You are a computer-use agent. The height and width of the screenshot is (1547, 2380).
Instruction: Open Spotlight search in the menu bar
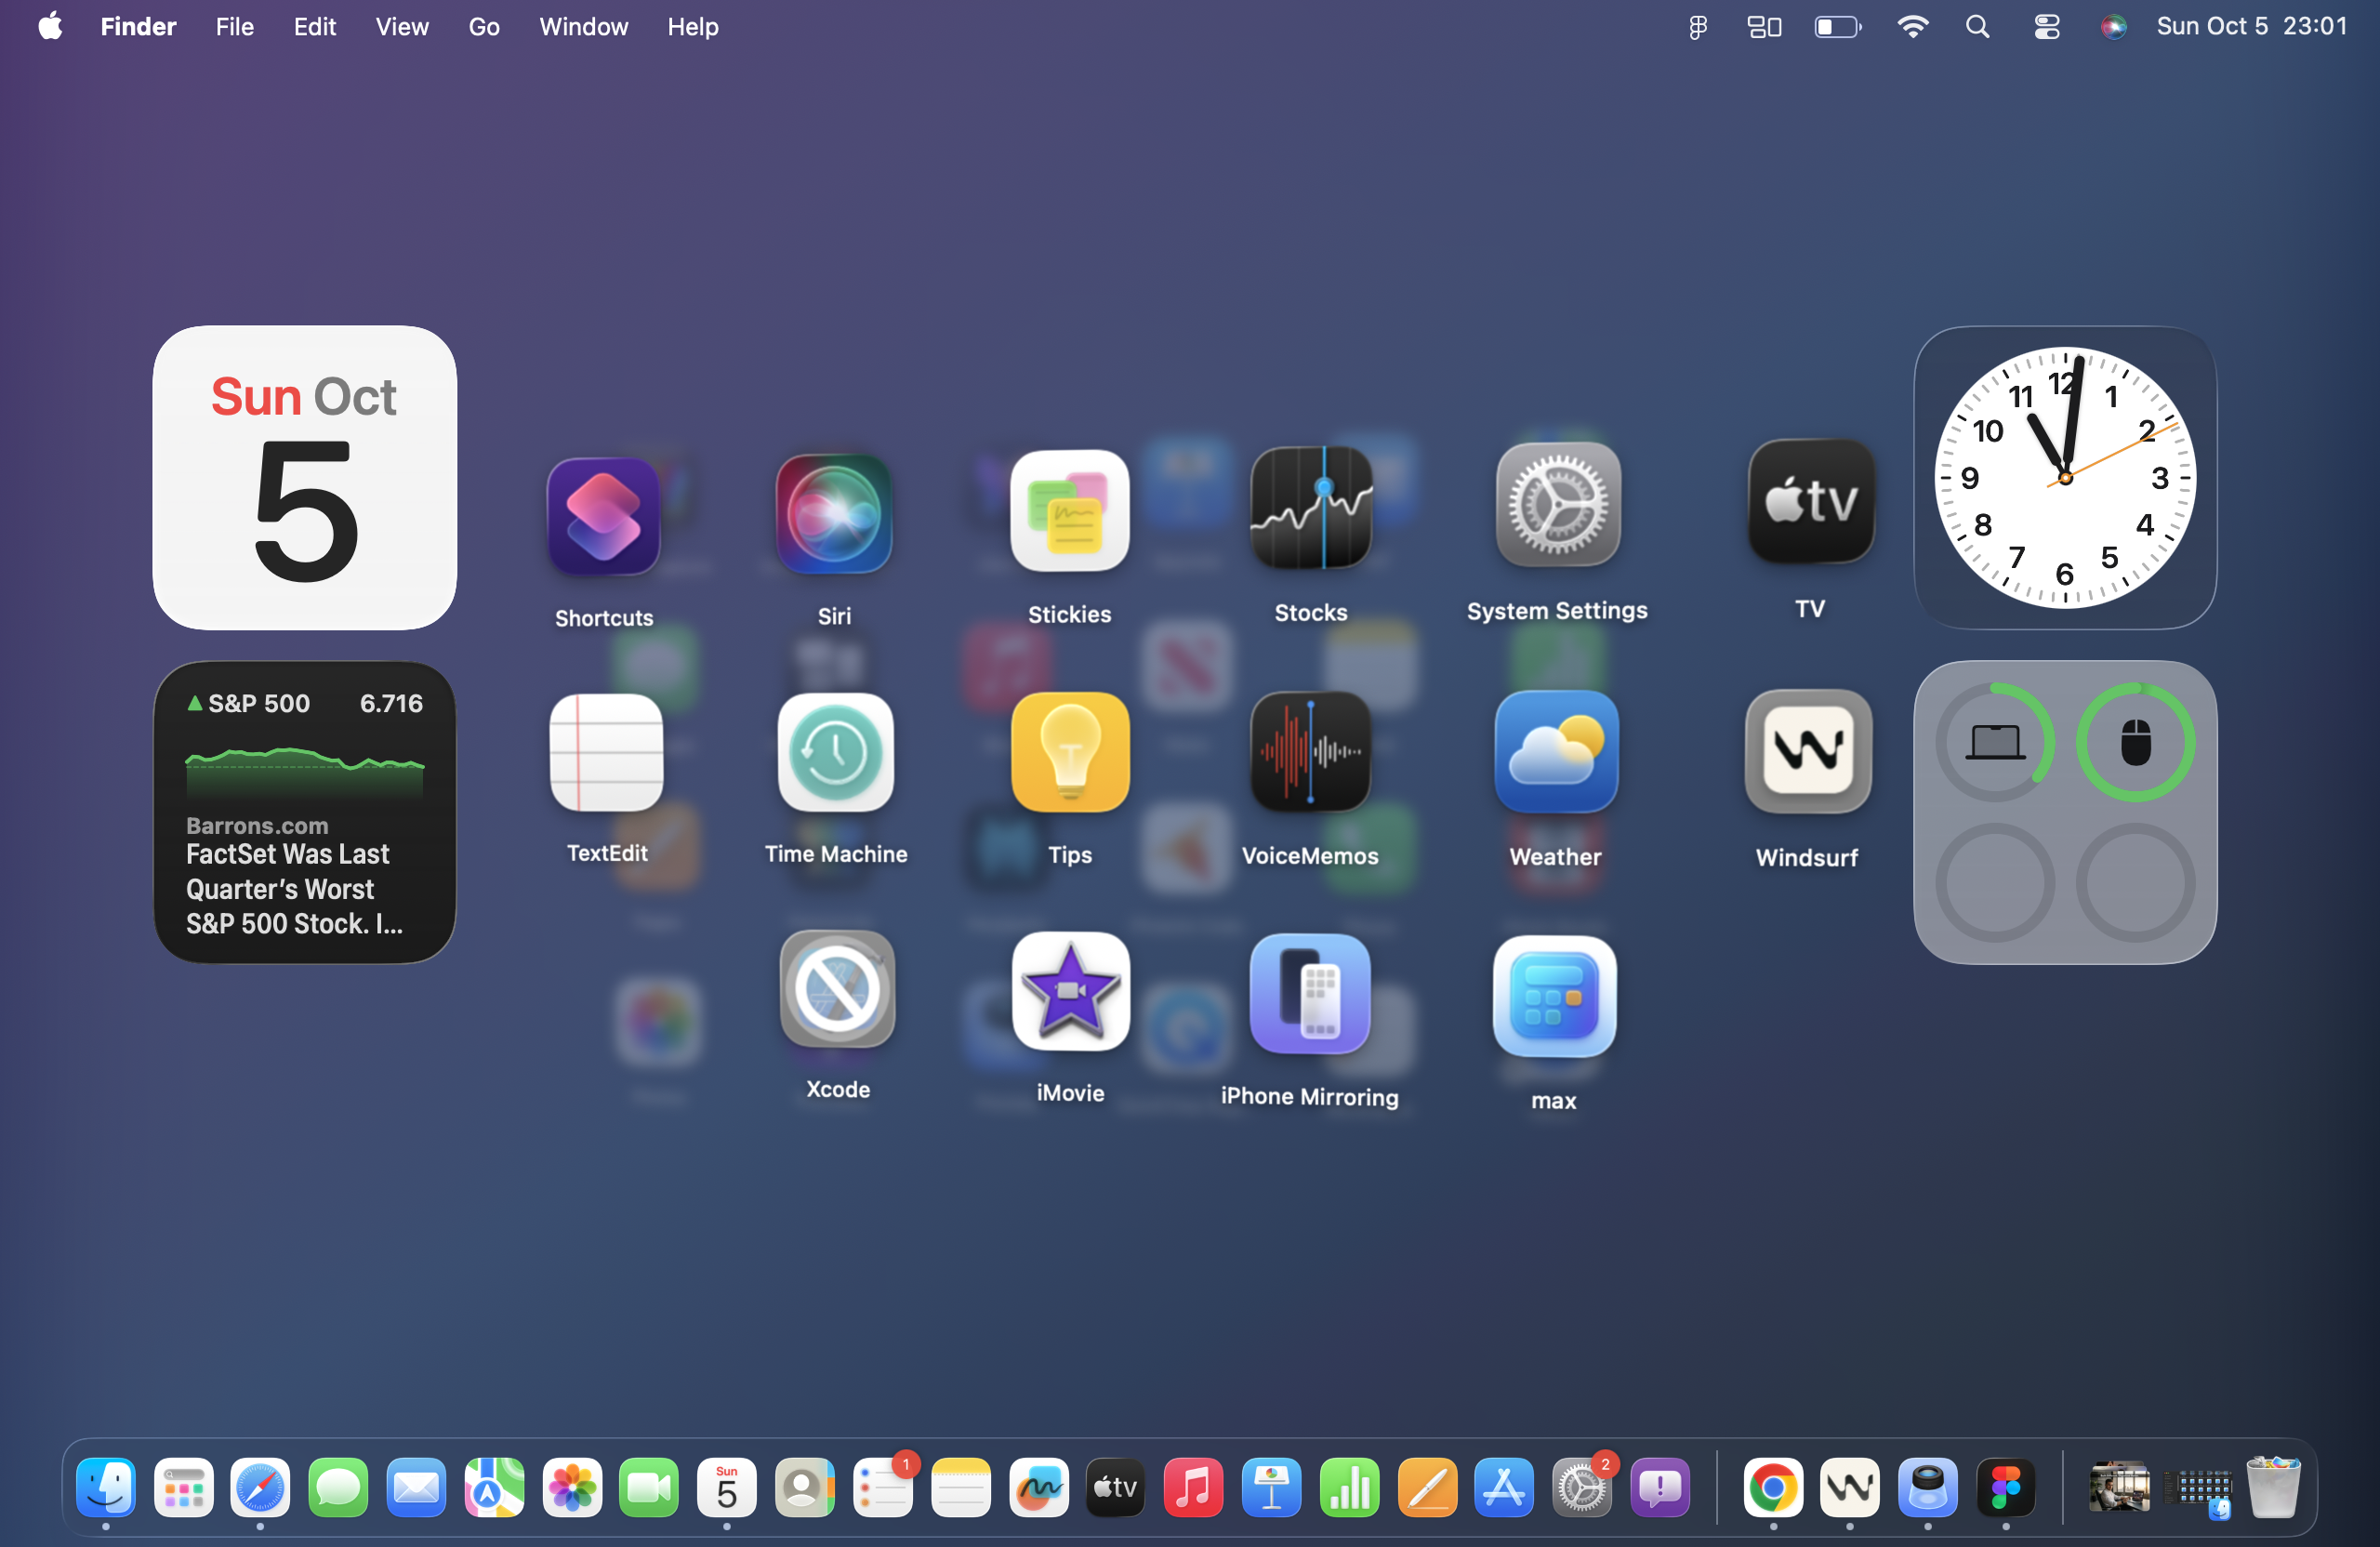click(x=1977, y=27)
